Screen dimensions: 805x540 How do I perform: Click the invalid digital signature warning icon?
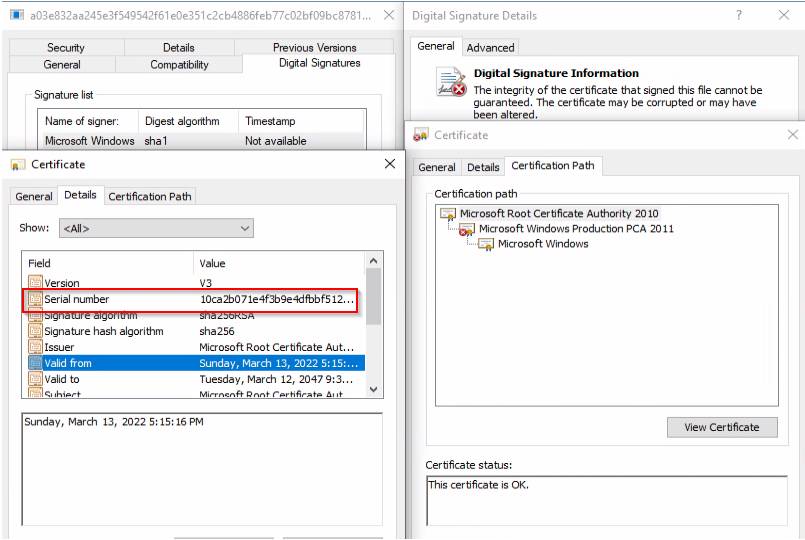pyautogui.click(x=451, y=82)
